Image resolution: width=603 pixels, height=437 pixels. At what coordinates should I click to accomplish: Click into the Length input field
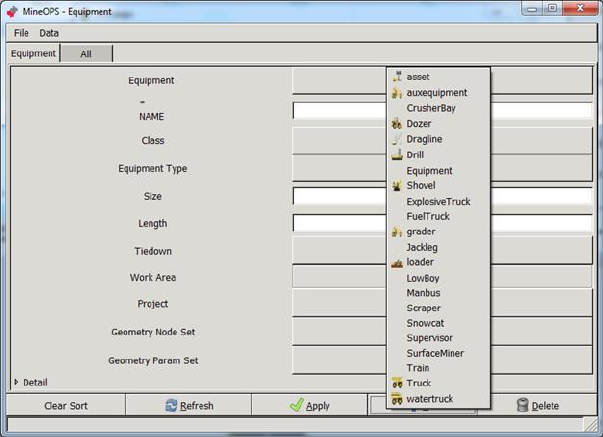tap(442, 223)
